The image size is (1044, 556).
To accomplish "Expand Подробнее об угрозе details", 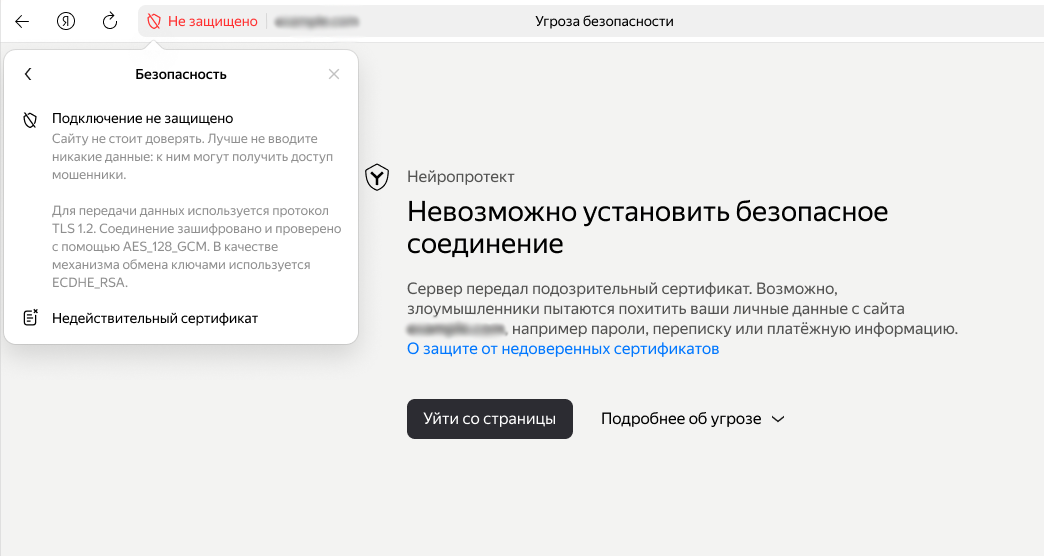I will click(x=681, y=419).
